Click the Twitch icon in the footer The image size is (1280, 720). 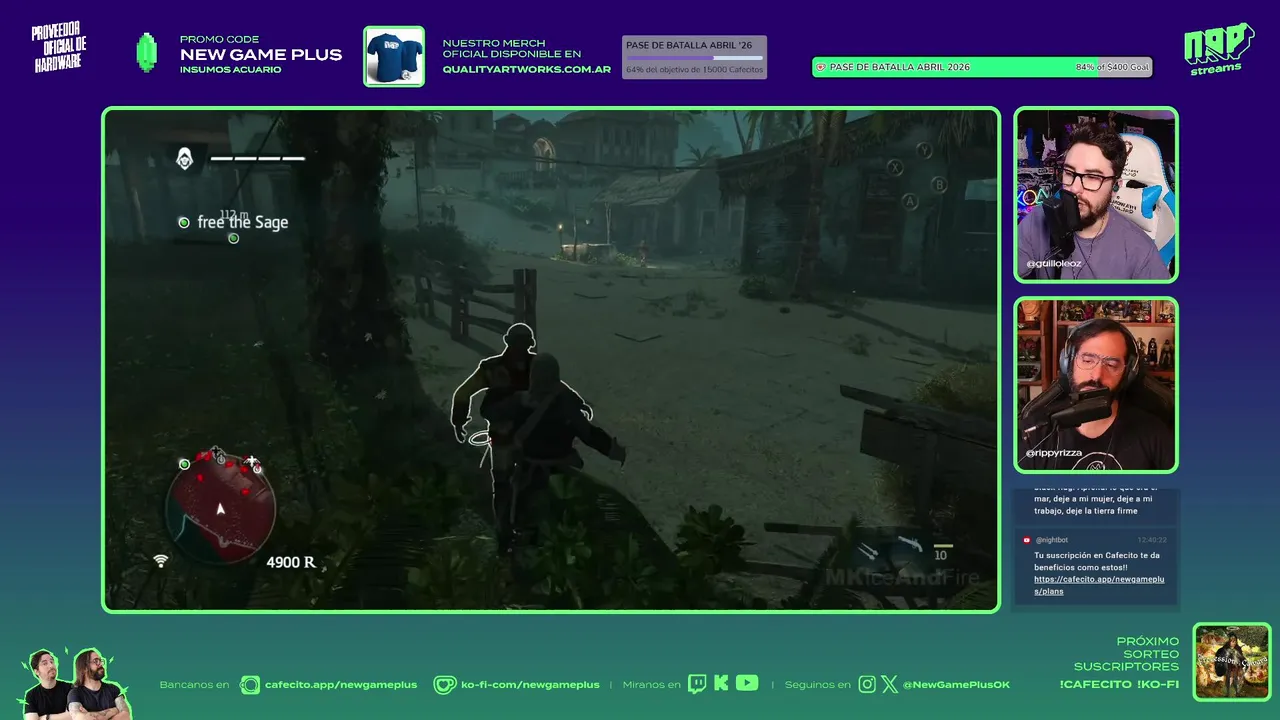[x=697, y=684]
